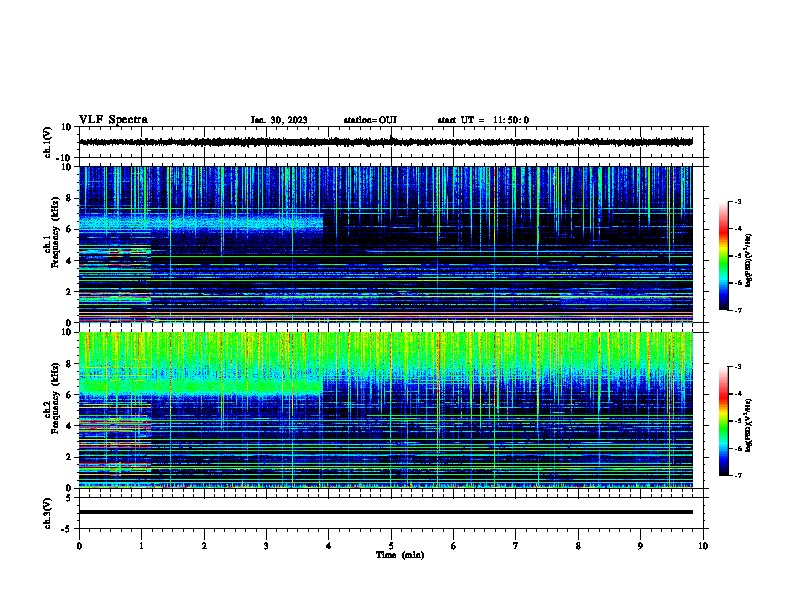792x612 pixels.
Task: Click the time axis tick label "1"
Action: tap(141, 546)
